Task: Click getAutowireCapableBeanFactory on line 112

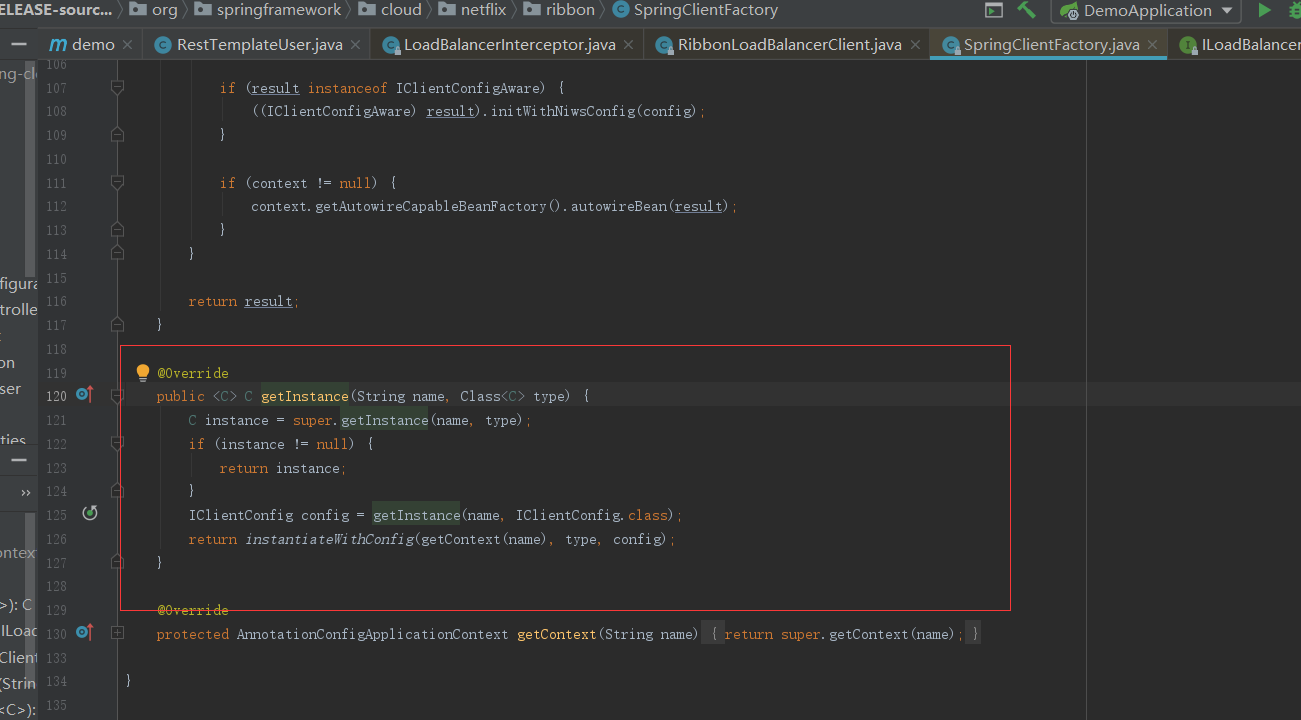Action: (431, 206)
